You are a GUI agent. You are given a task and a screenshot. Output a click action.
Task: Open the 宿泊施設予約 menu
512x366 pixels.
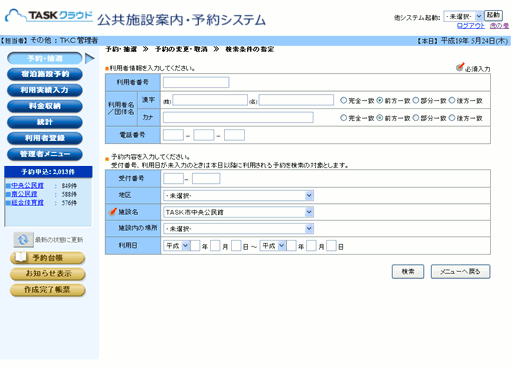pos(45,74)
